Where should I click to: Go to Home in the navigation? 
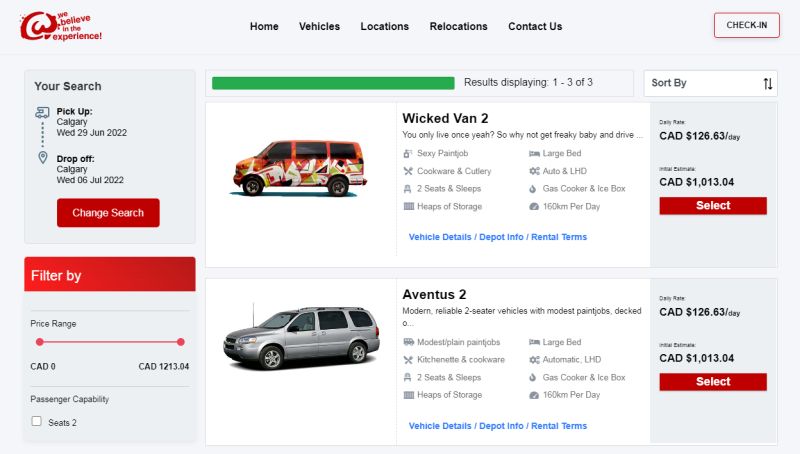[x=264, y=27]
